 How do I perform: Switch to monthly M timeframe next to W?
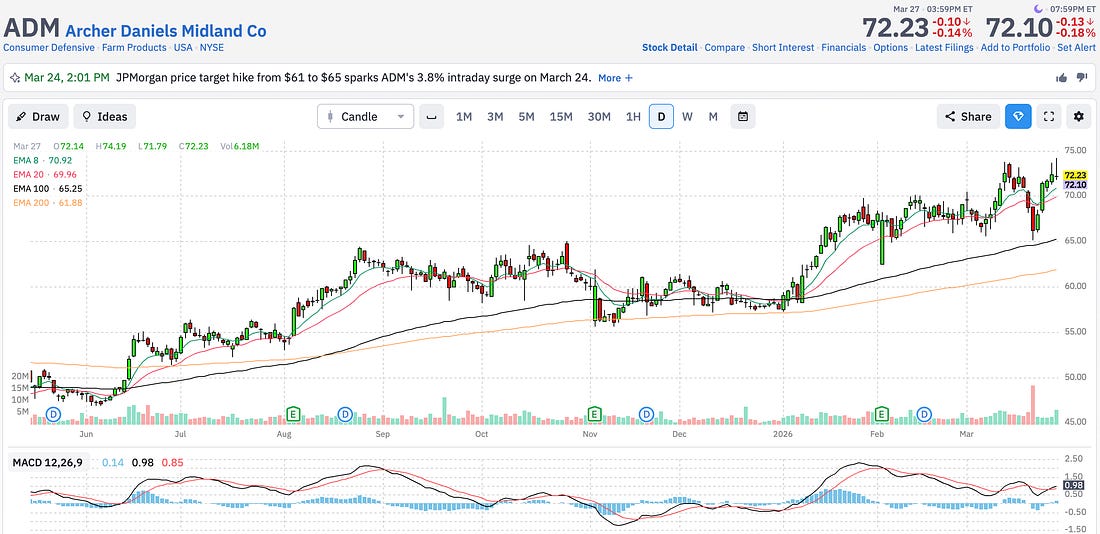point(713,116)
